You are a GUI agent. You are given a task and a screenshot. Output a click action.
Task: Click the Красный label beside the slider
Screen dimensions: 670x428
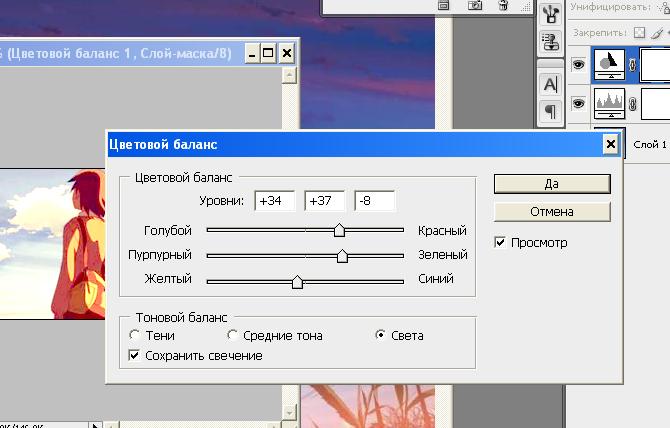pyautogui.click(x=442, y=231)
